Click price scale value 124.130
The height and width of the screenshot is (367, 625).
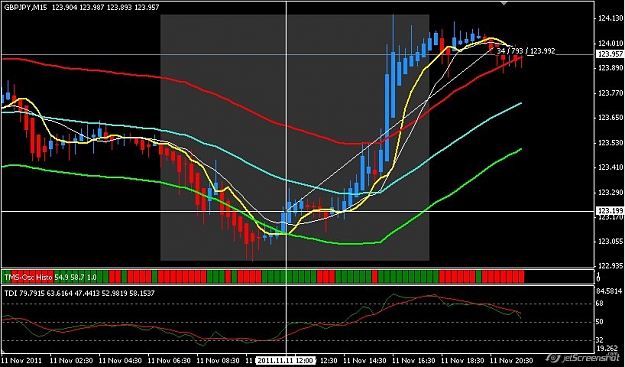(610, 18)
